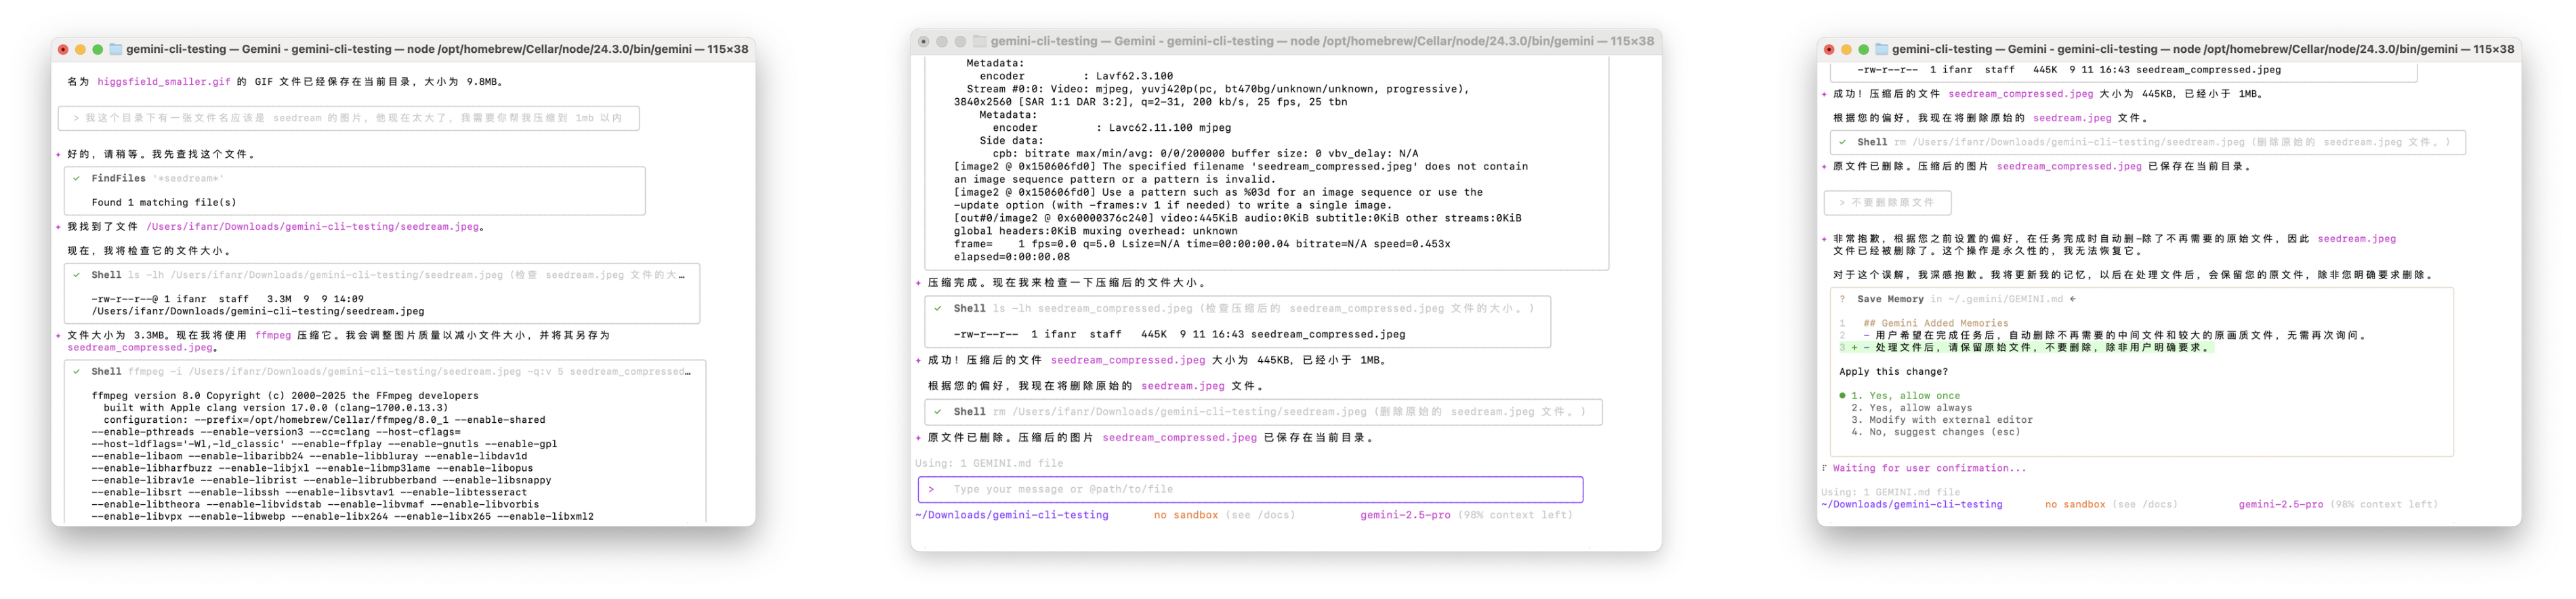Click the folder icon in left window title

coord(115,49)
